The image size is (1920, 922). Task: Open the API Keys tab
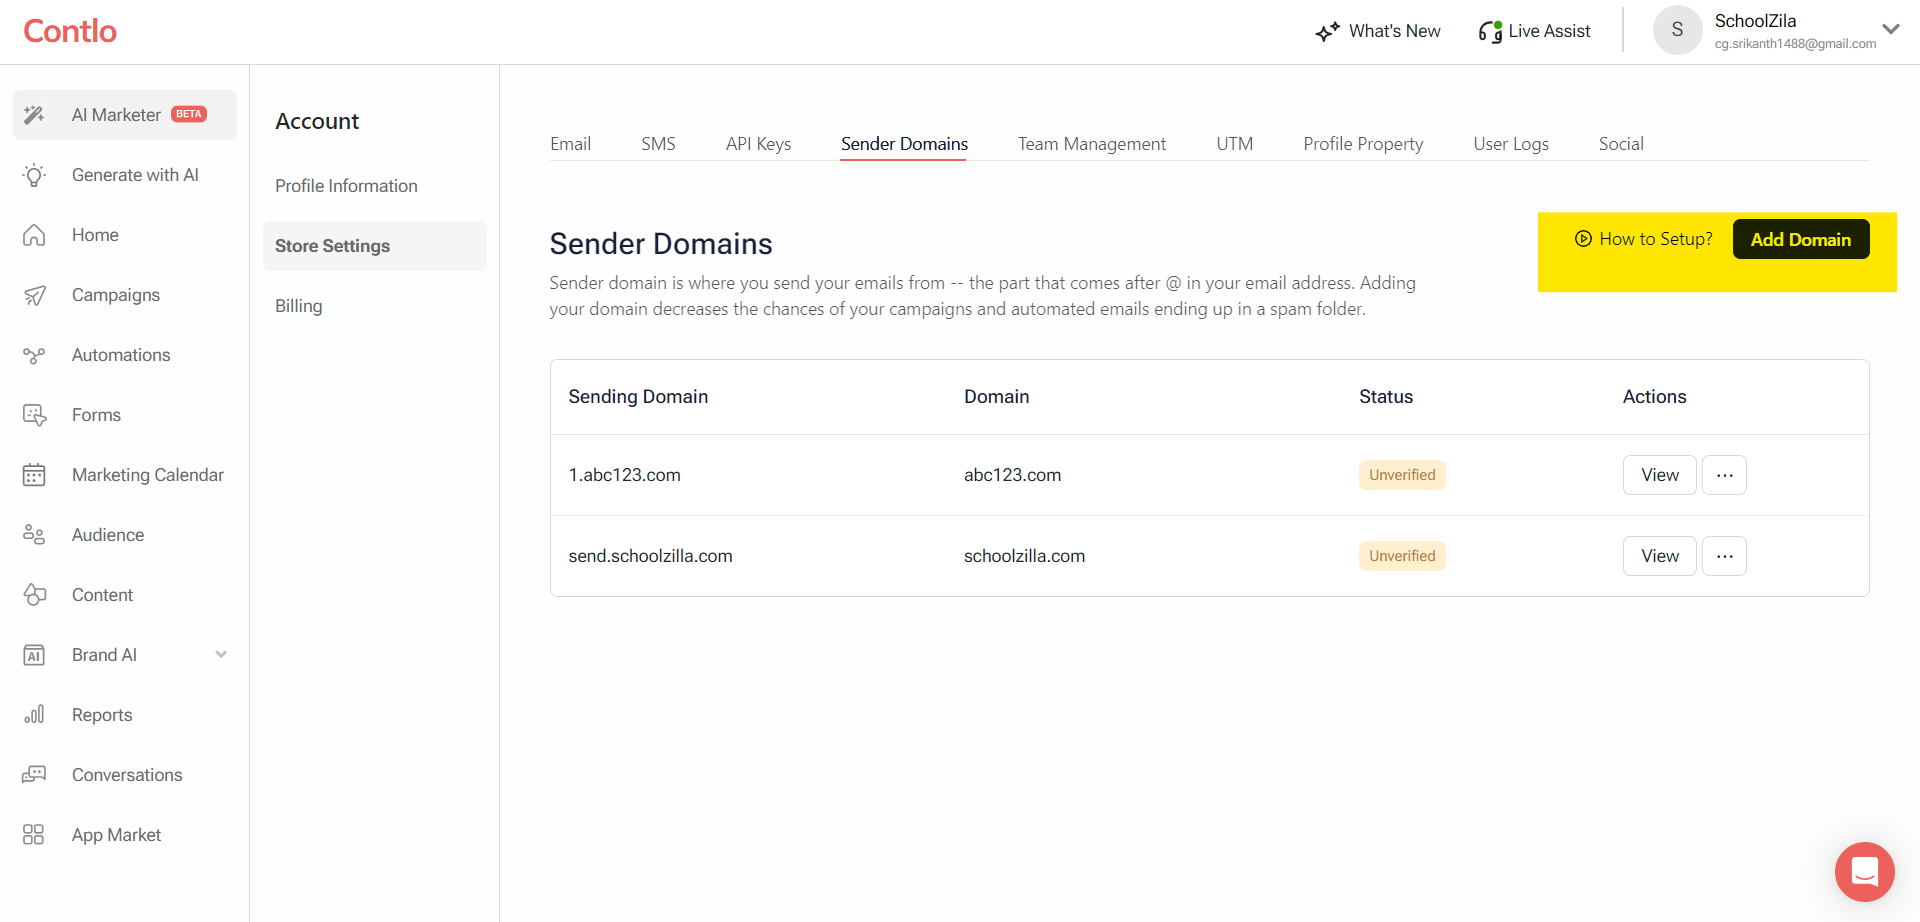[x=758, y=144]
